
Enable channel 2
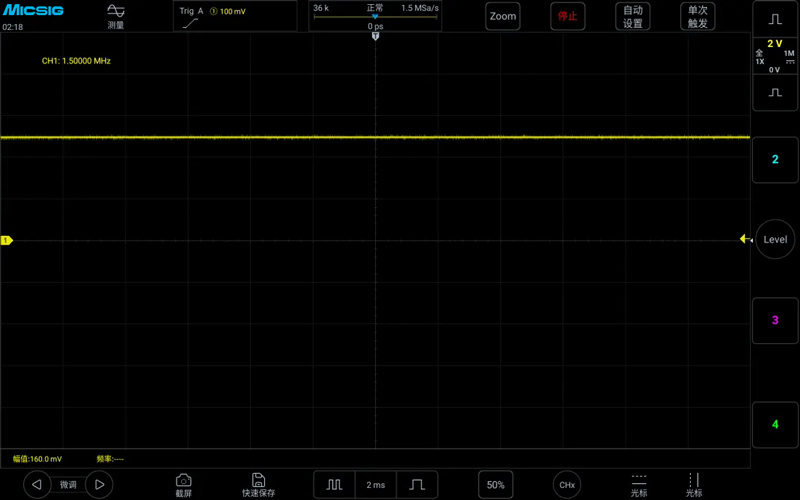[x=775, y=160]
